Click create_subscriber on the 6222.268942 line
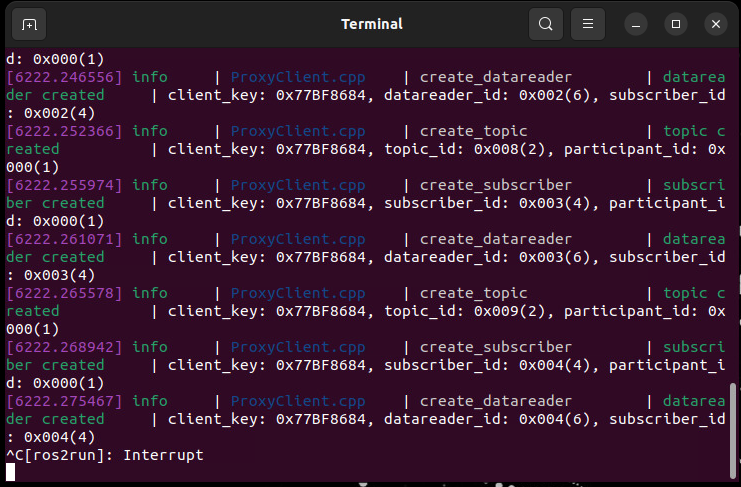This screenshot has width=741, height=487. click(x=496, y=347)
